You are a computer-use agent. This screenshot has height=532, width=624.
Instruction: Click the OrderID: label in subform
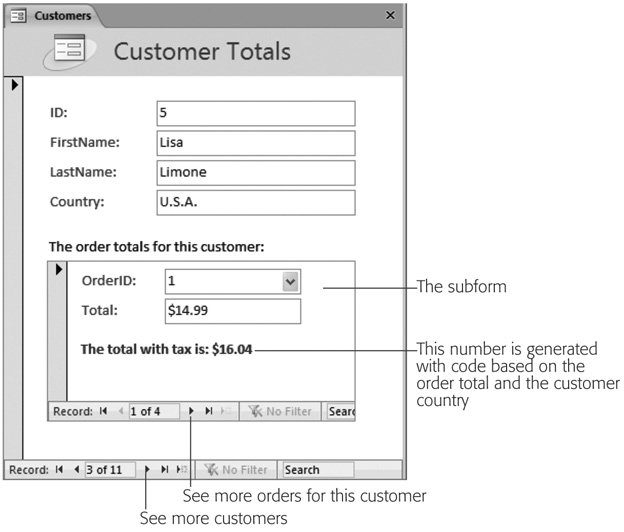[x=109, y=281]
